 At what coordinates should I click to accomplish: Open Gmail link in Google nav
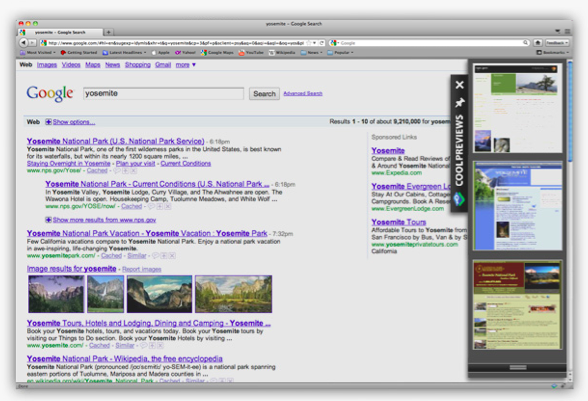coord(163,65)
